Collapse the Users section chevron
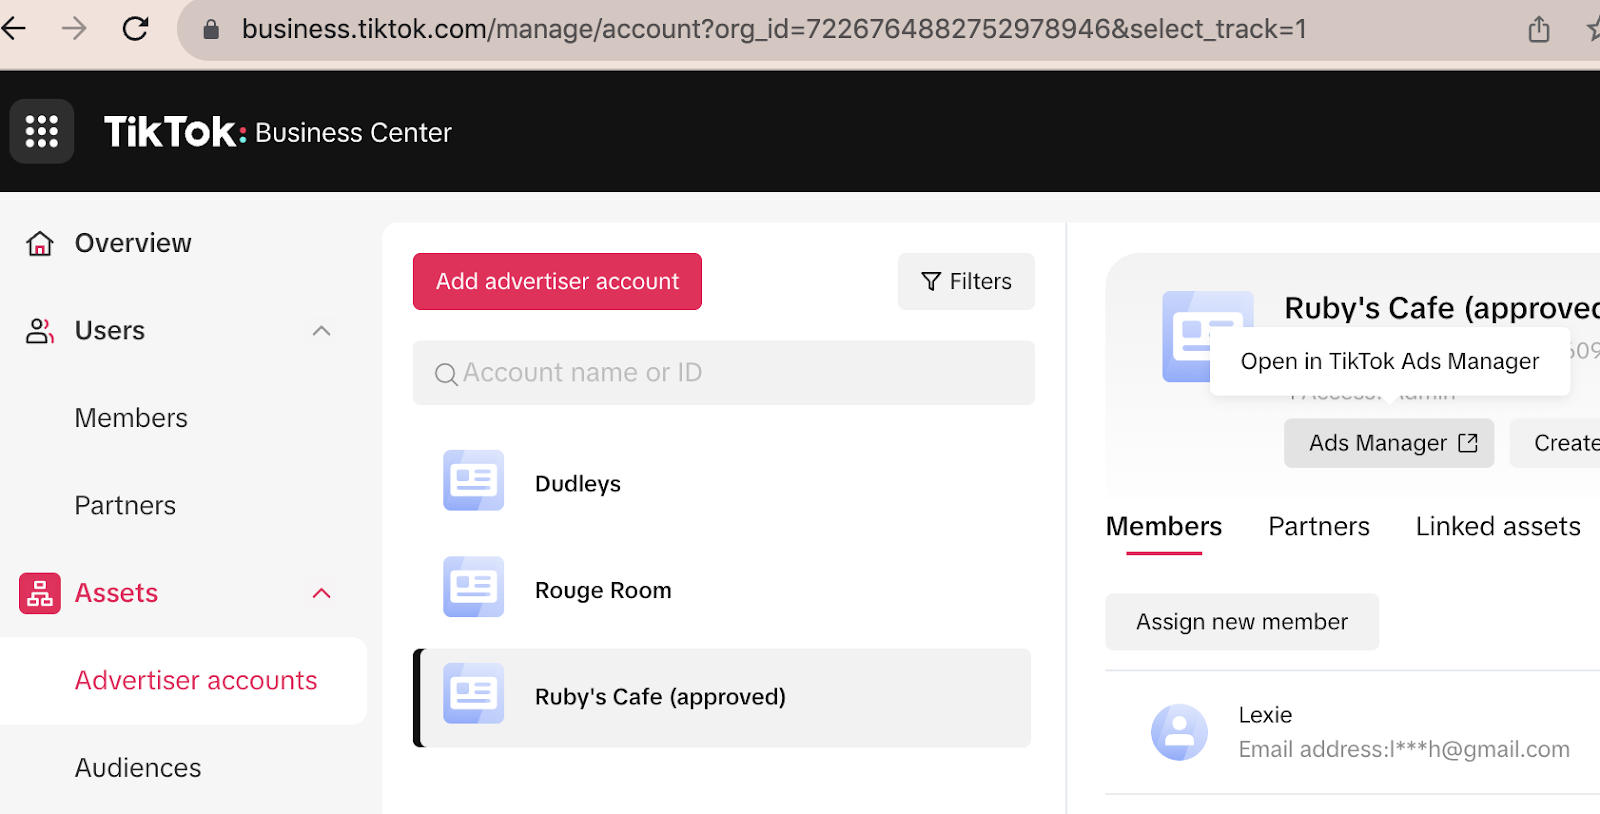Screen dimensions: 1600x814 click(321, 331)
